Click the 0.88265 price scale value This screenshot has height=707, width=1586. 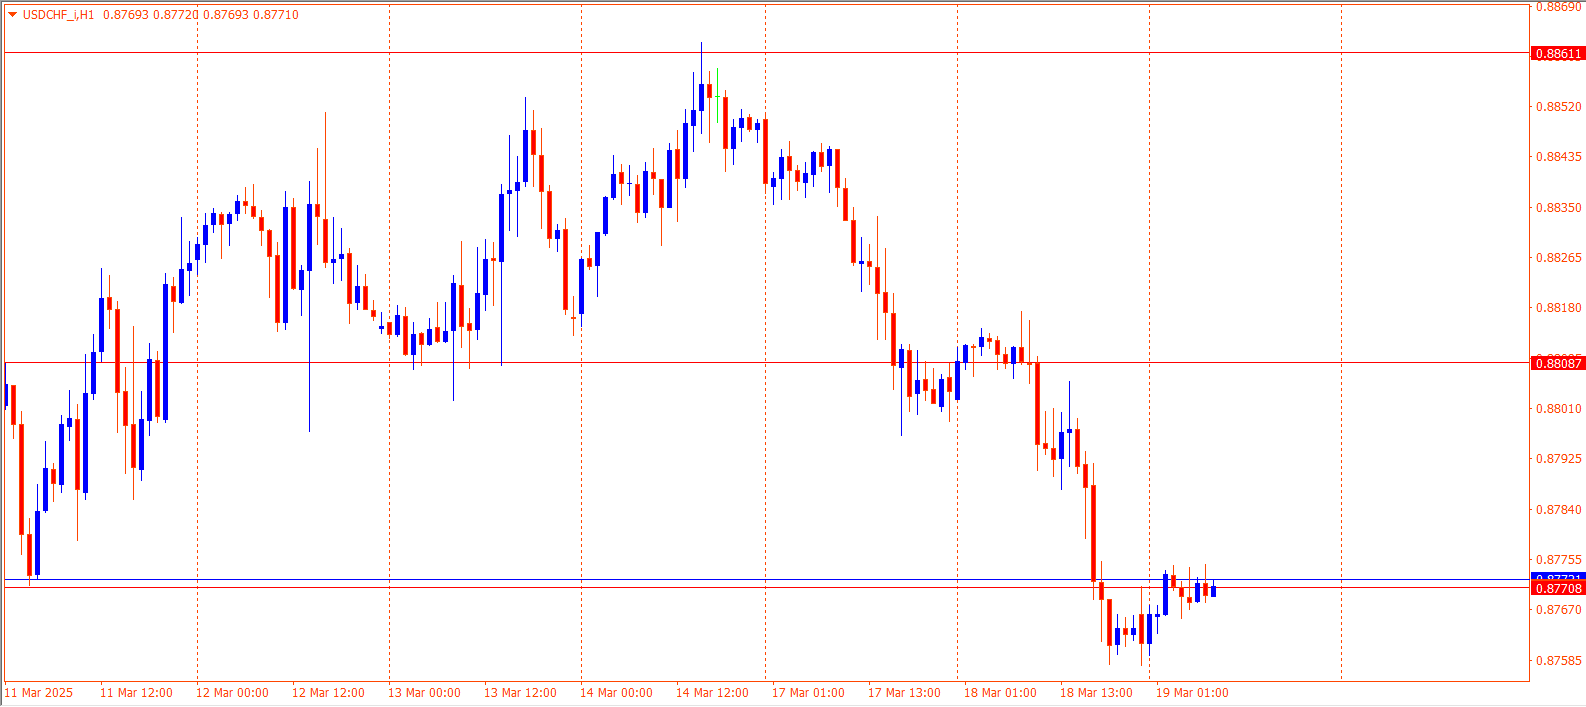[x=1559, y=258]
